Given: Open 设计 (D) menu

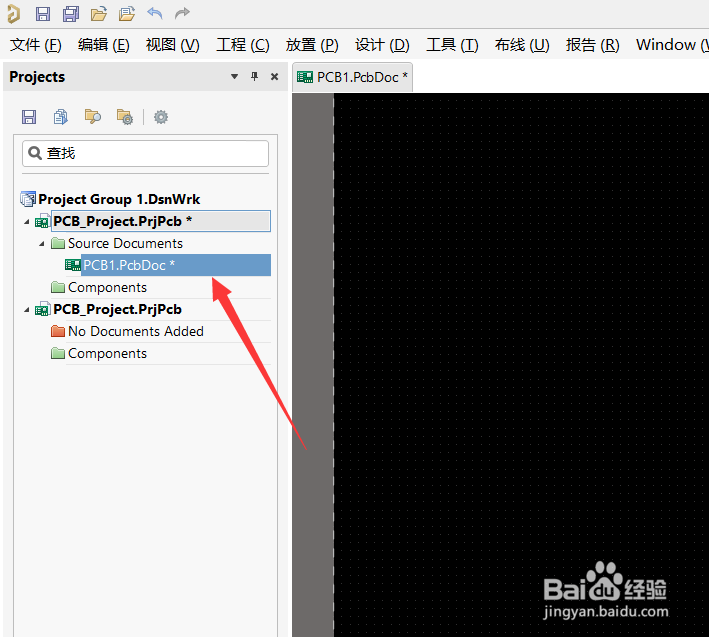Looking at the screenshot, I should pyautogui.click(x=382, y=45).
